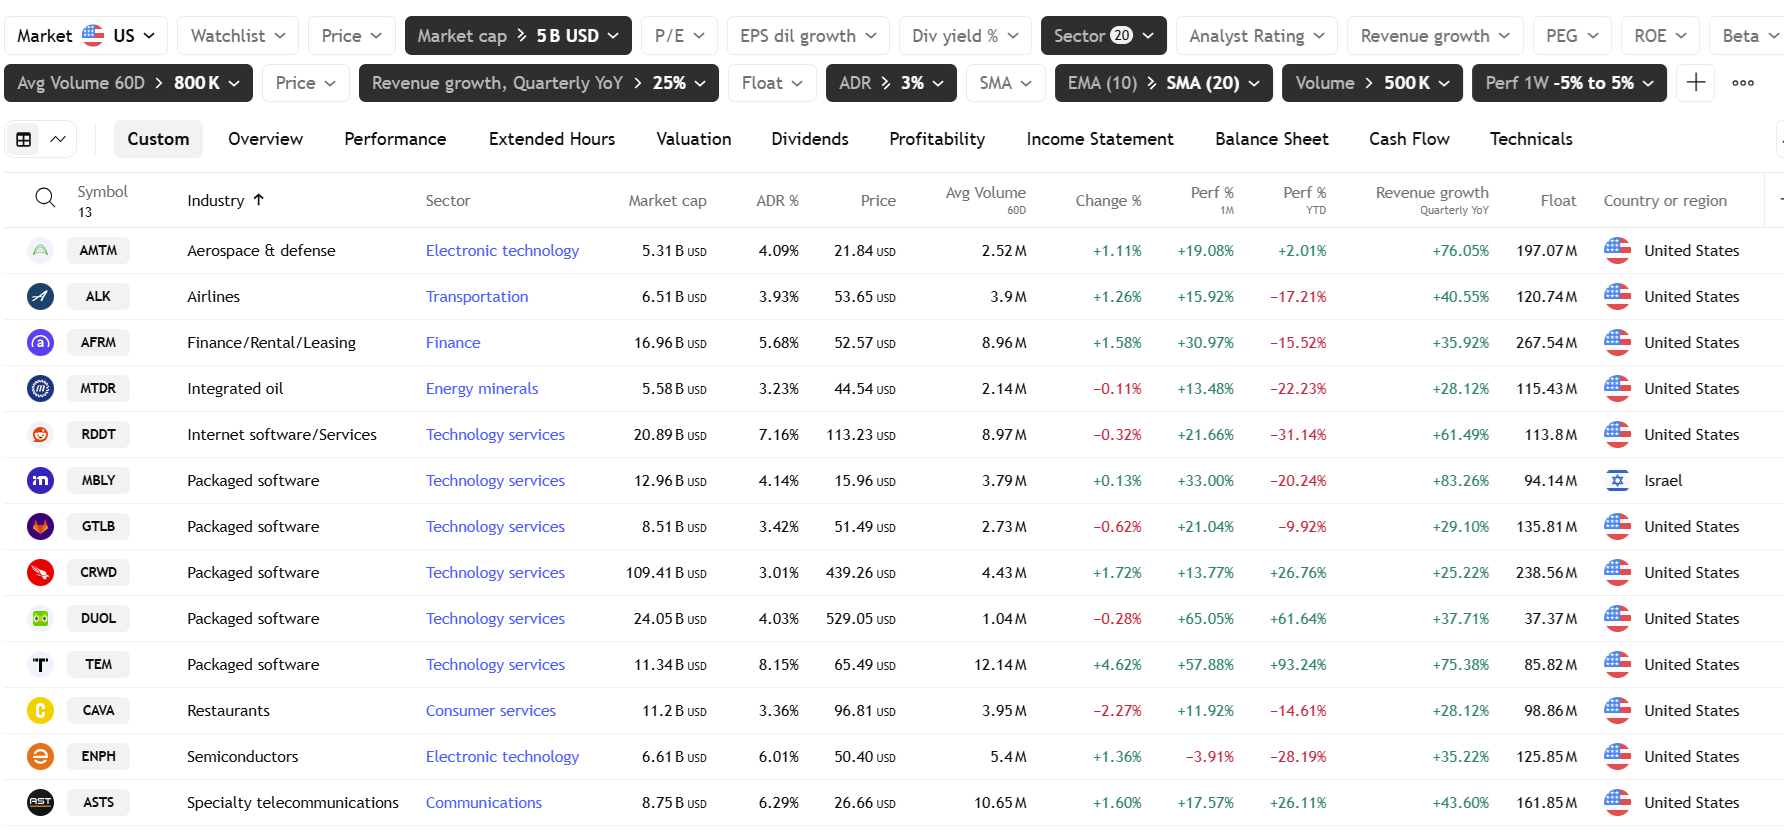Open the Income Statement tab
Image resolution: width=1784 pixels, height=833 pixels.
(1100, 139)
